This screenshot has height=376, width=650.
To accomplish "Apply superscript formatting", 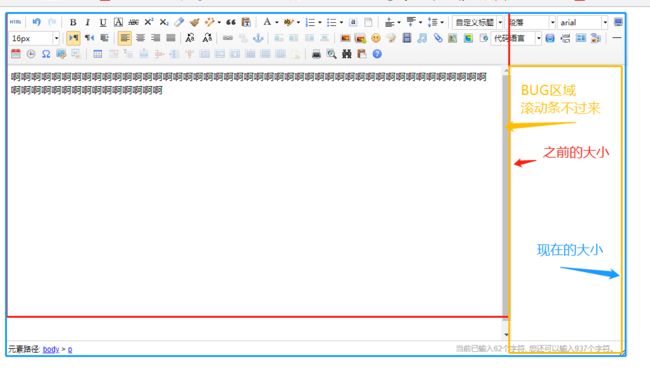I will click(149, 22).
